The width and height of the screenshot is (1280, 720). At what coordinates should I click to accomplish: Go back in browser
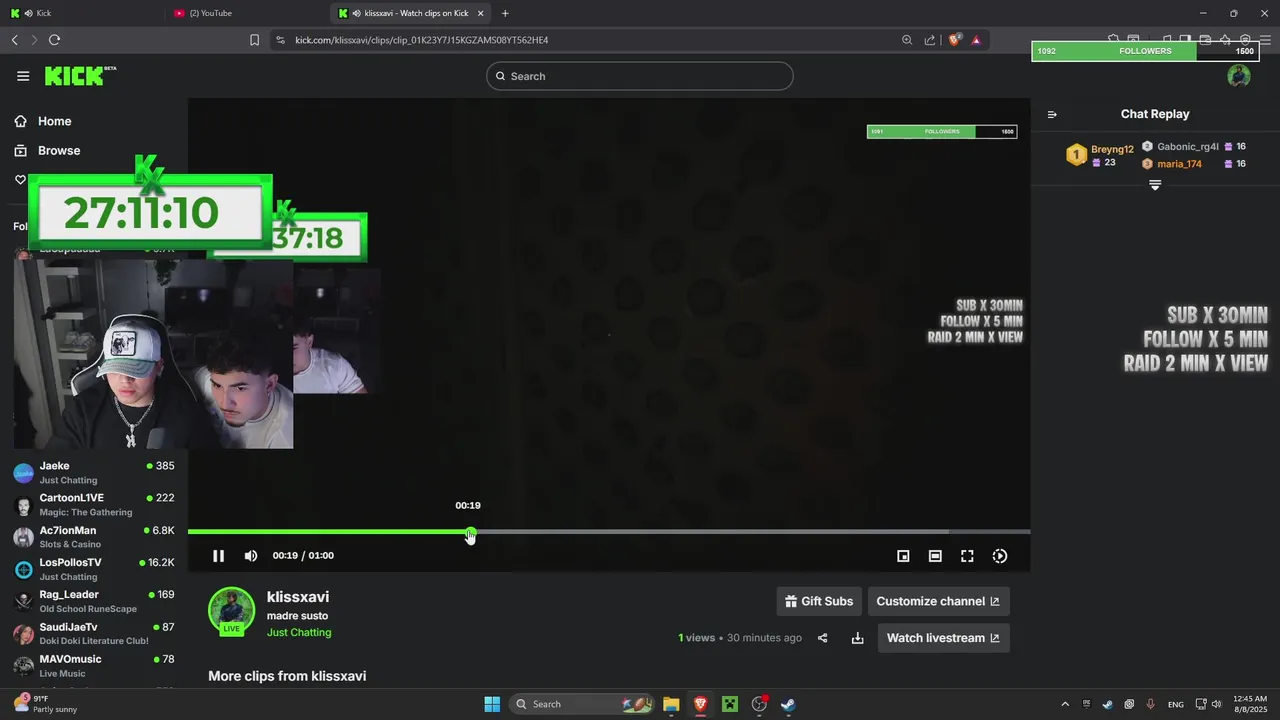pyautogui.click(x=14, y=40)
